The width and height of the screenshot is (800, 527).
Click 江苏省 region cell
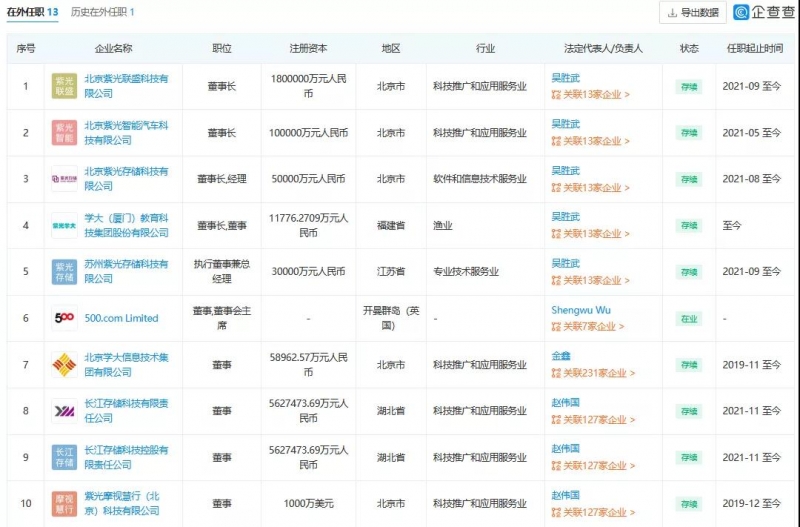pyautogui.click(x=391, y=271)
